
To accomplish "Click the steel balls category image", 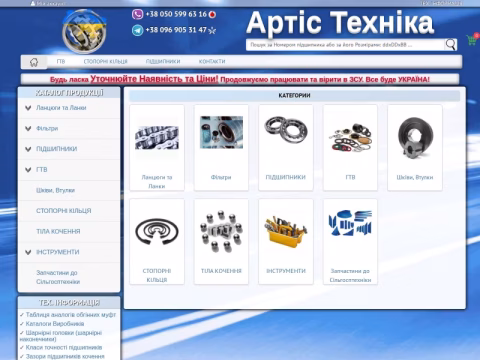I will [221, 231].
